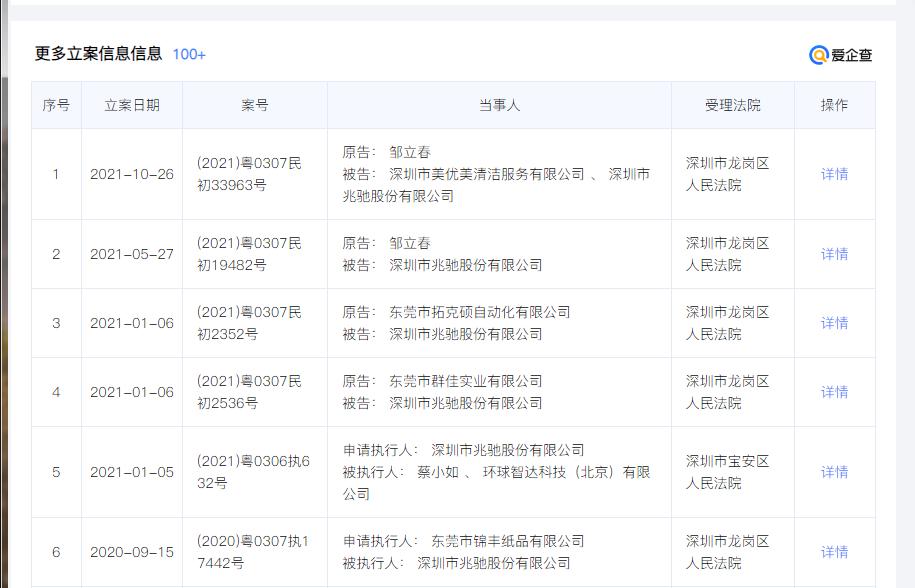Select the 受理法院 column header
The height and width of the screenshot is (588, 915).
point(734,104)
